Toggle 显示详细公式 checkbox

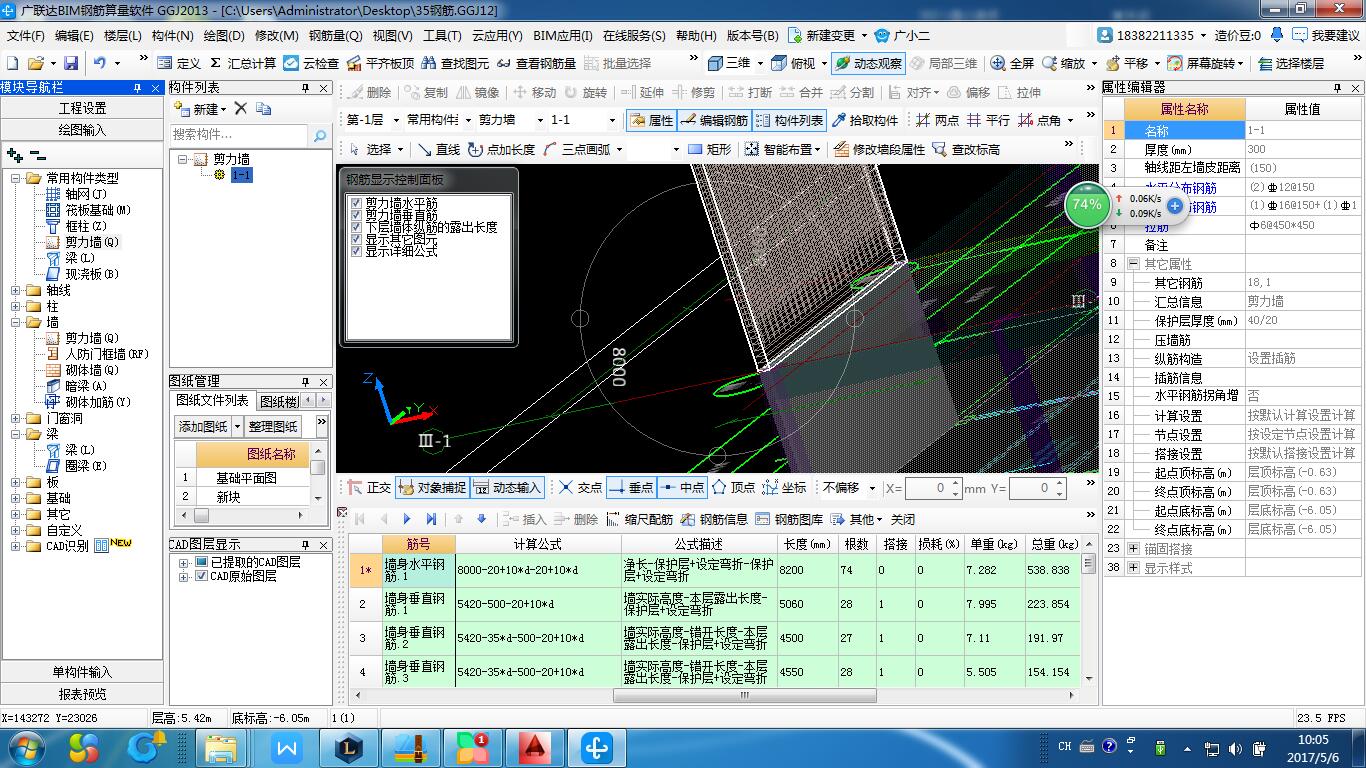click(356, 251)
